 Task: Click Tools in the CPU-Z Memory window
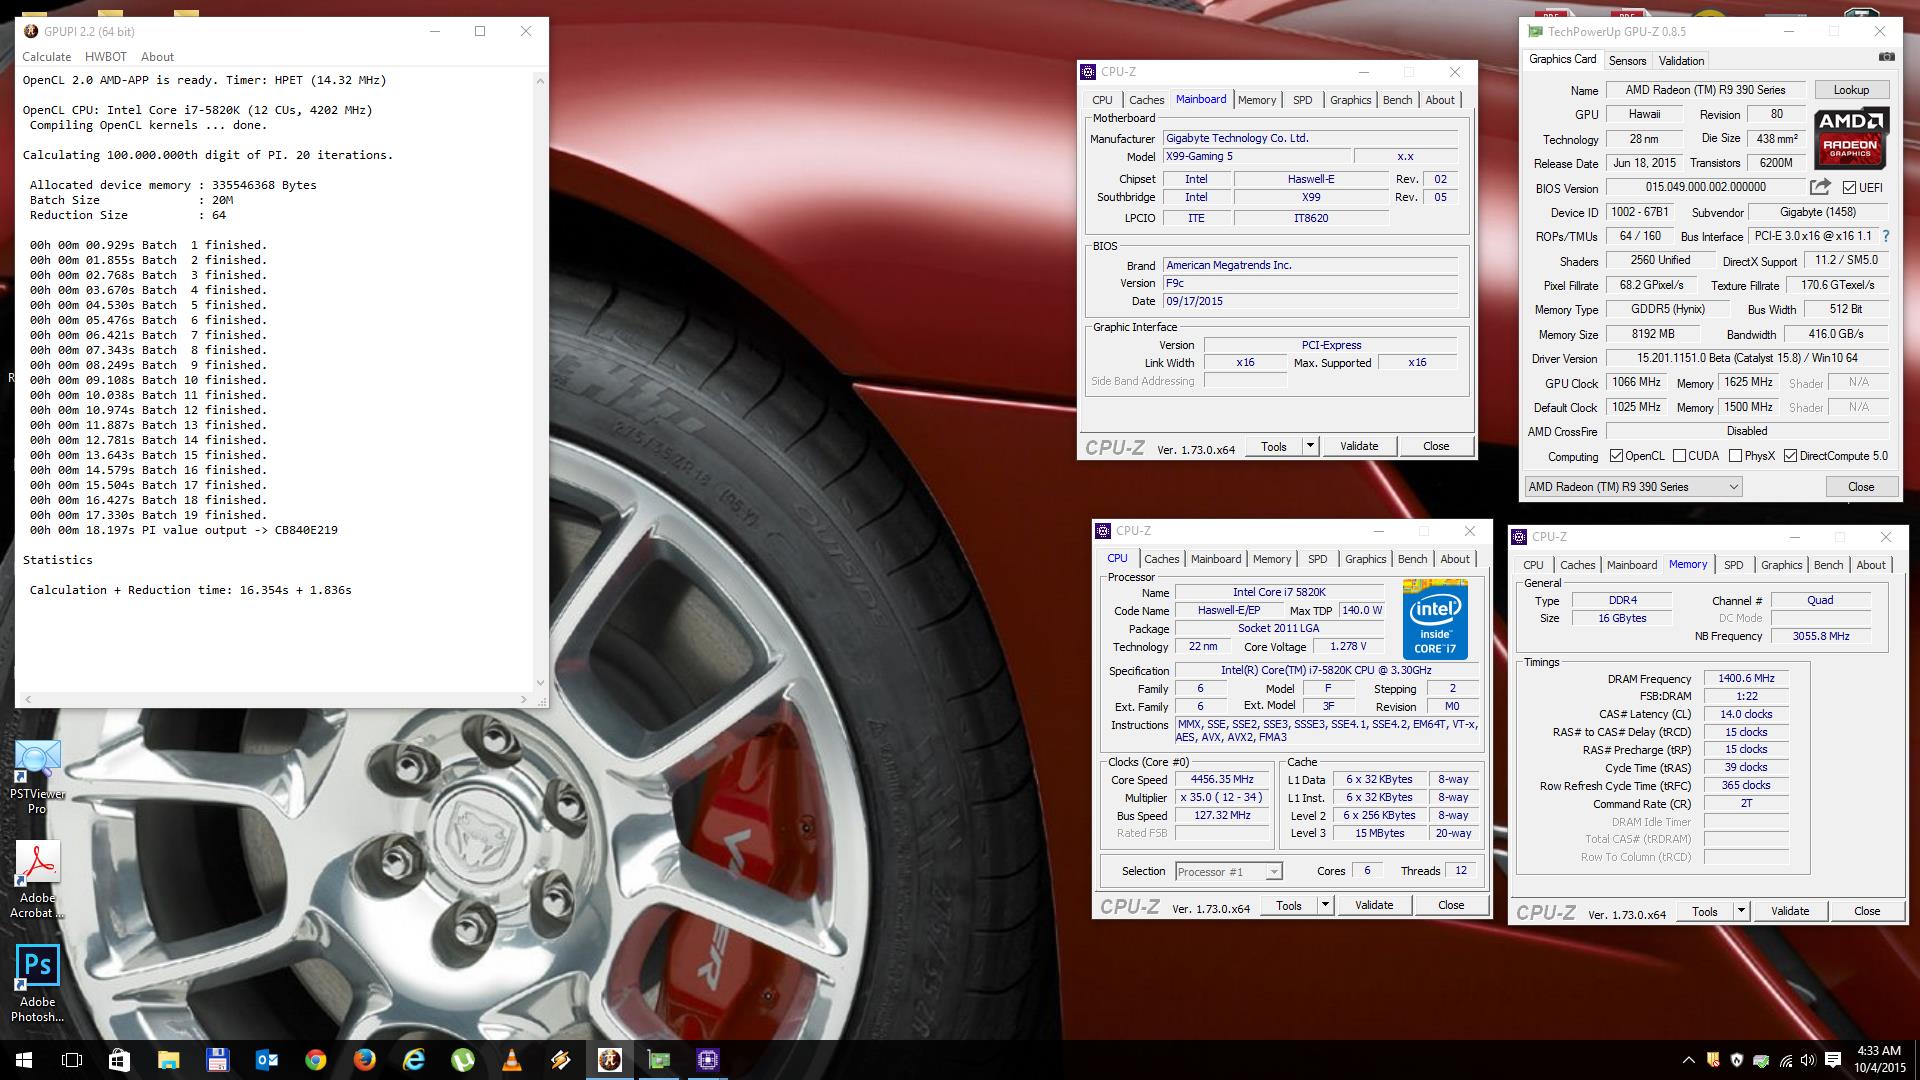[1705, 911]
